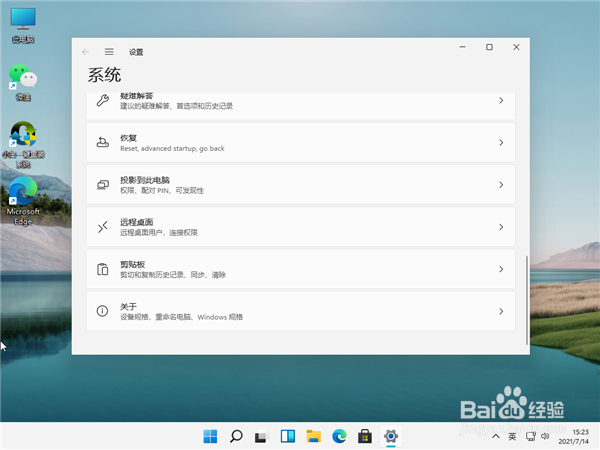The height and width of the screenshot is (450, 600).
Task: Expand the 投影到此电脑 row chevron
Action: pyautogui.click(x=501, y=185)
